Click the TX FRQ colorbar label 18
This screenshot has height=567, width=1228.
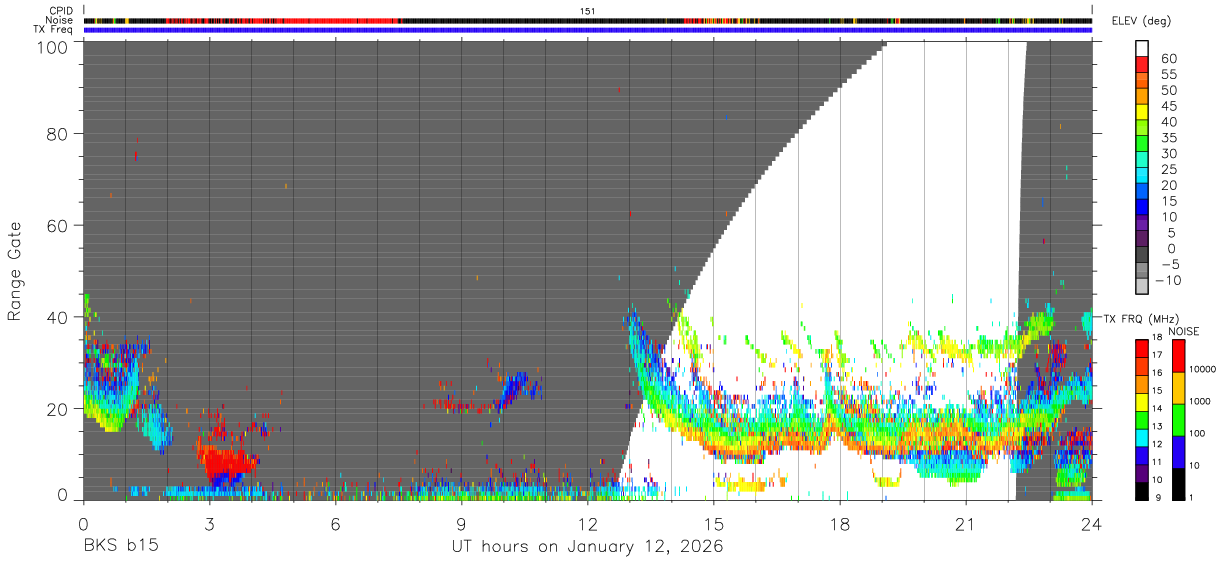(x=1157, y=337)
